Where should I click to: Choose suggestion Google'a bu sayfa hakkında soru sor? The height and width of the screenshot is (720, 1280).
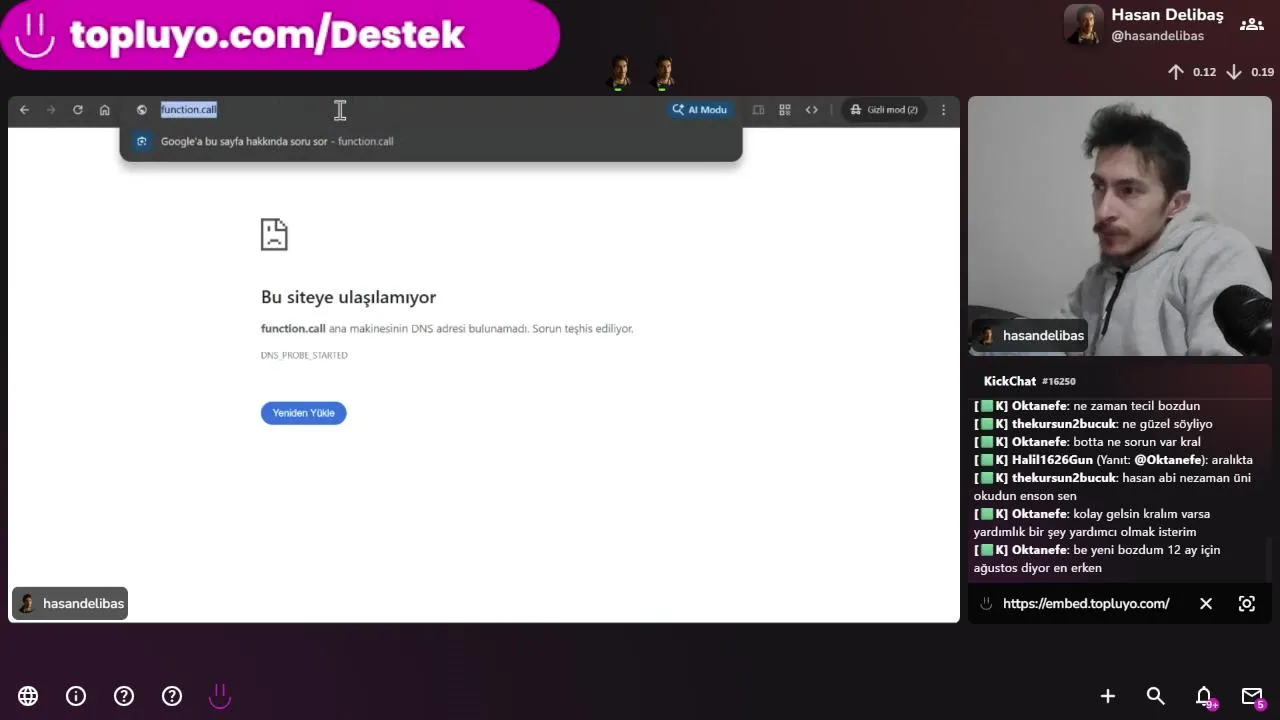point(431,141)
